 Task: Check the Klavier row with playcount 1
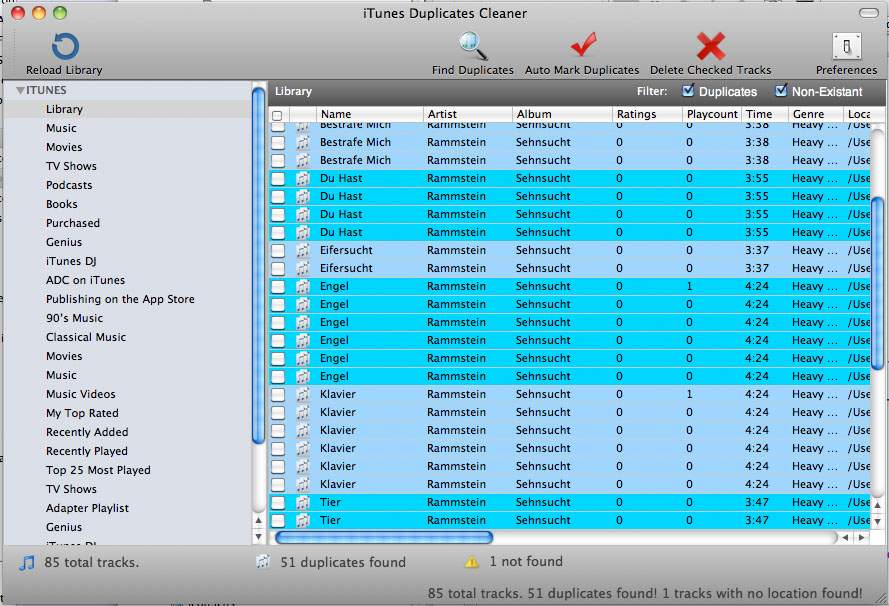click(x=278, y=394)
